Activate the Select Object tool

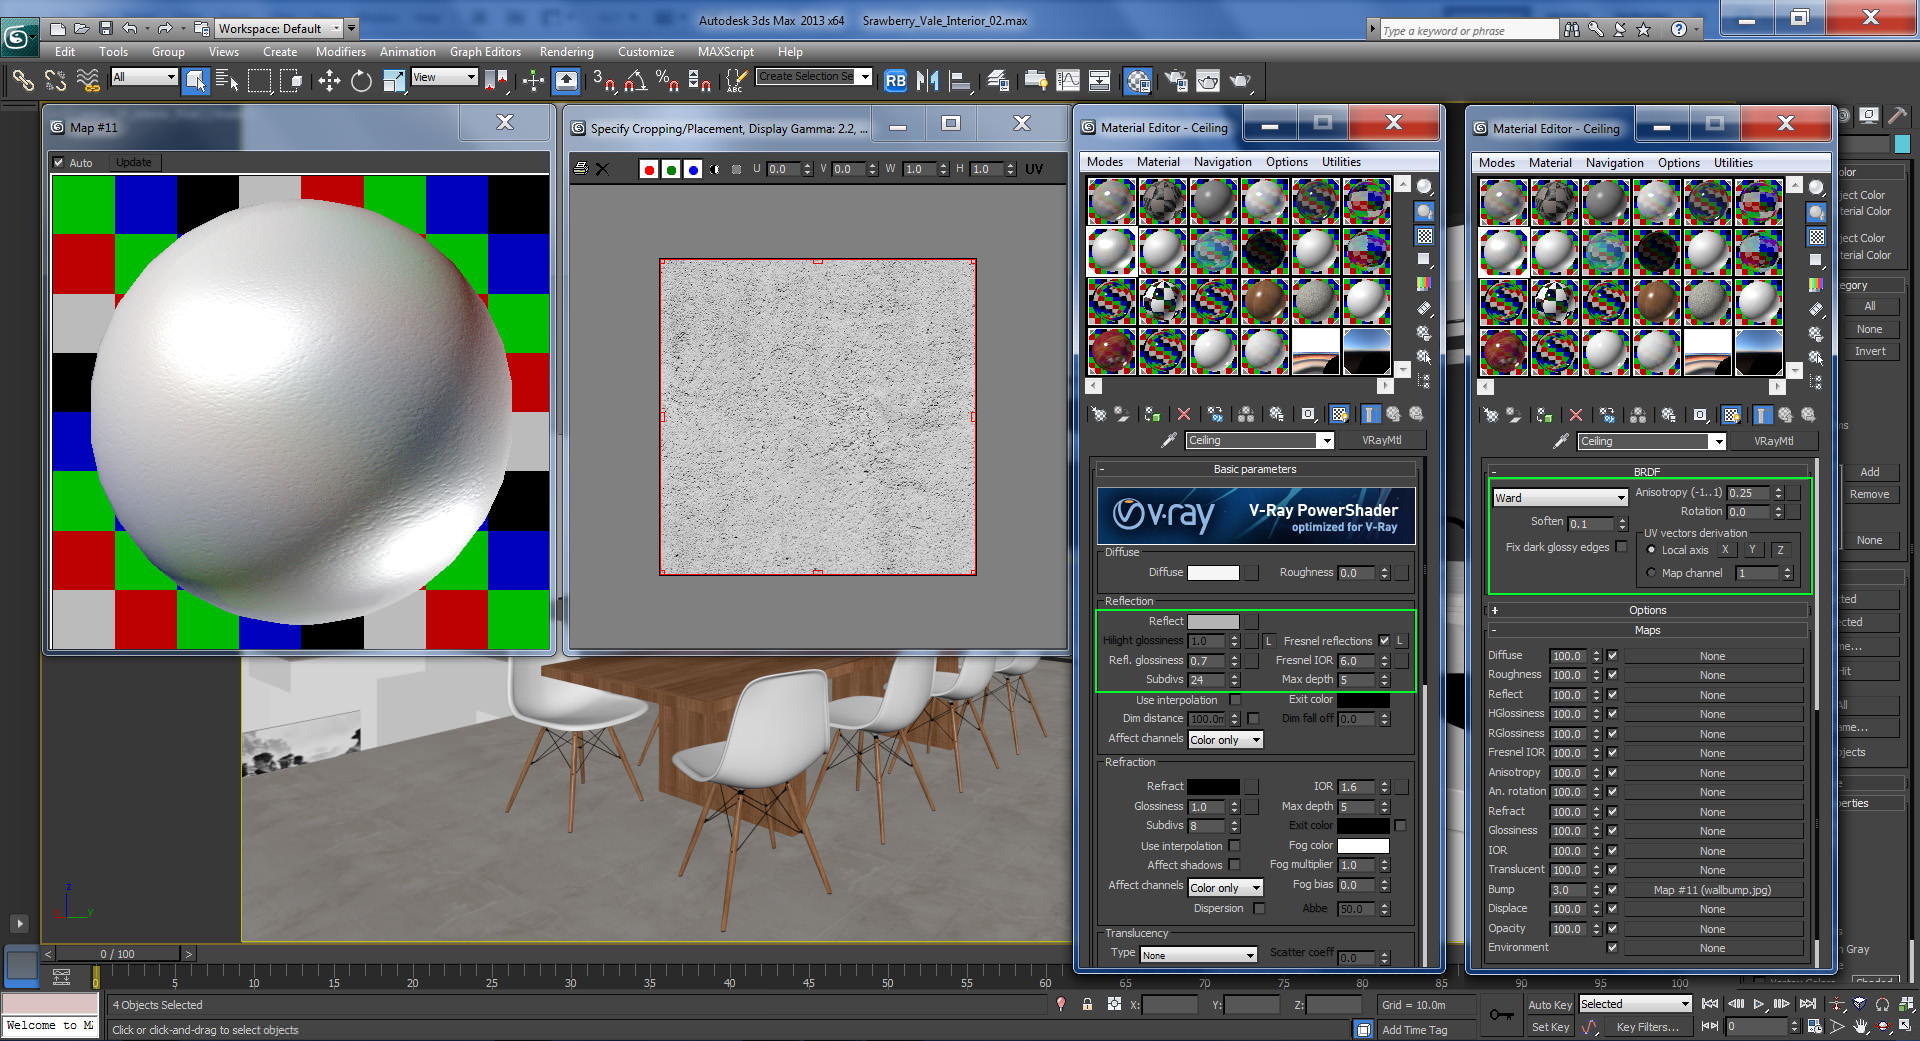[x=195, y=81]
